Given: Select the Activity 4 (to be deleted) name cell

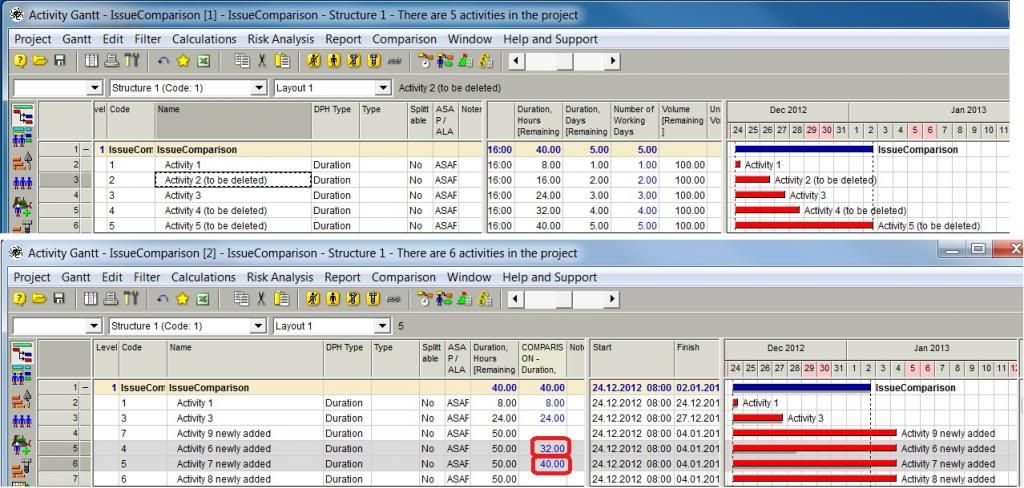Looking at the screenshot, I should point(233,210).
